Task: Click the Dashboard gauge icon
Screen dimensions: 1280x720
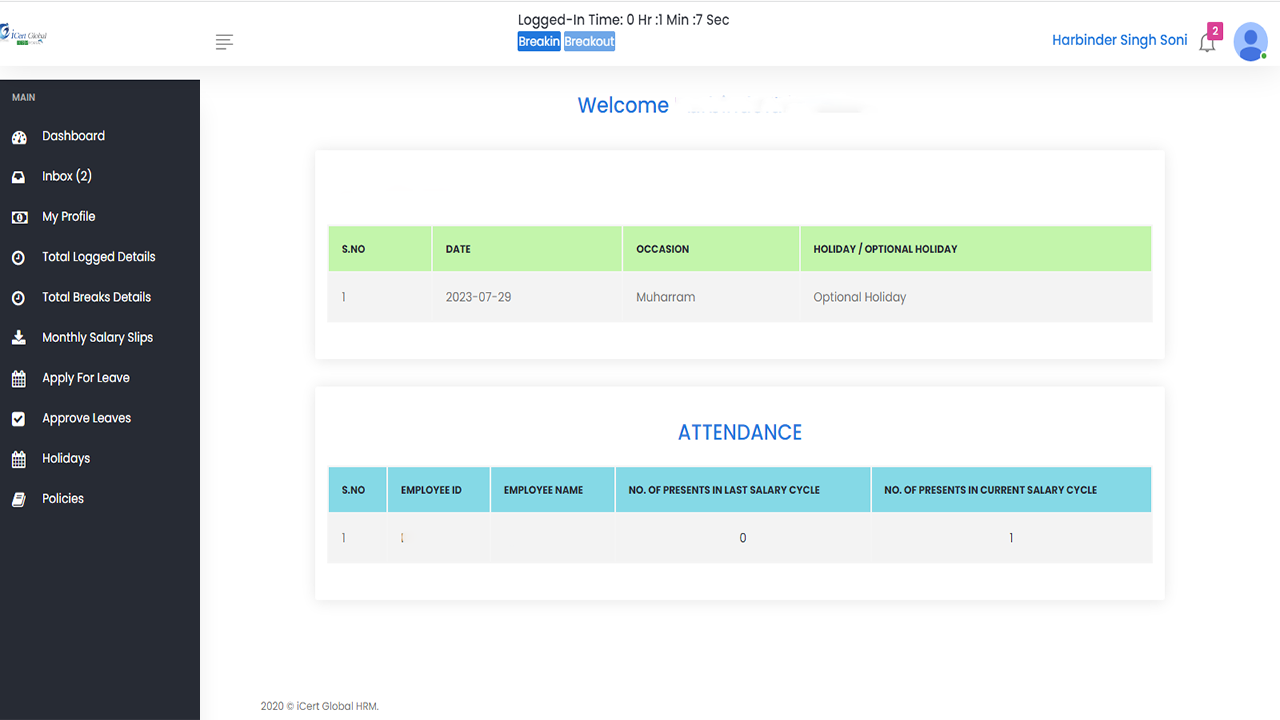Action: tap(19, 137)
